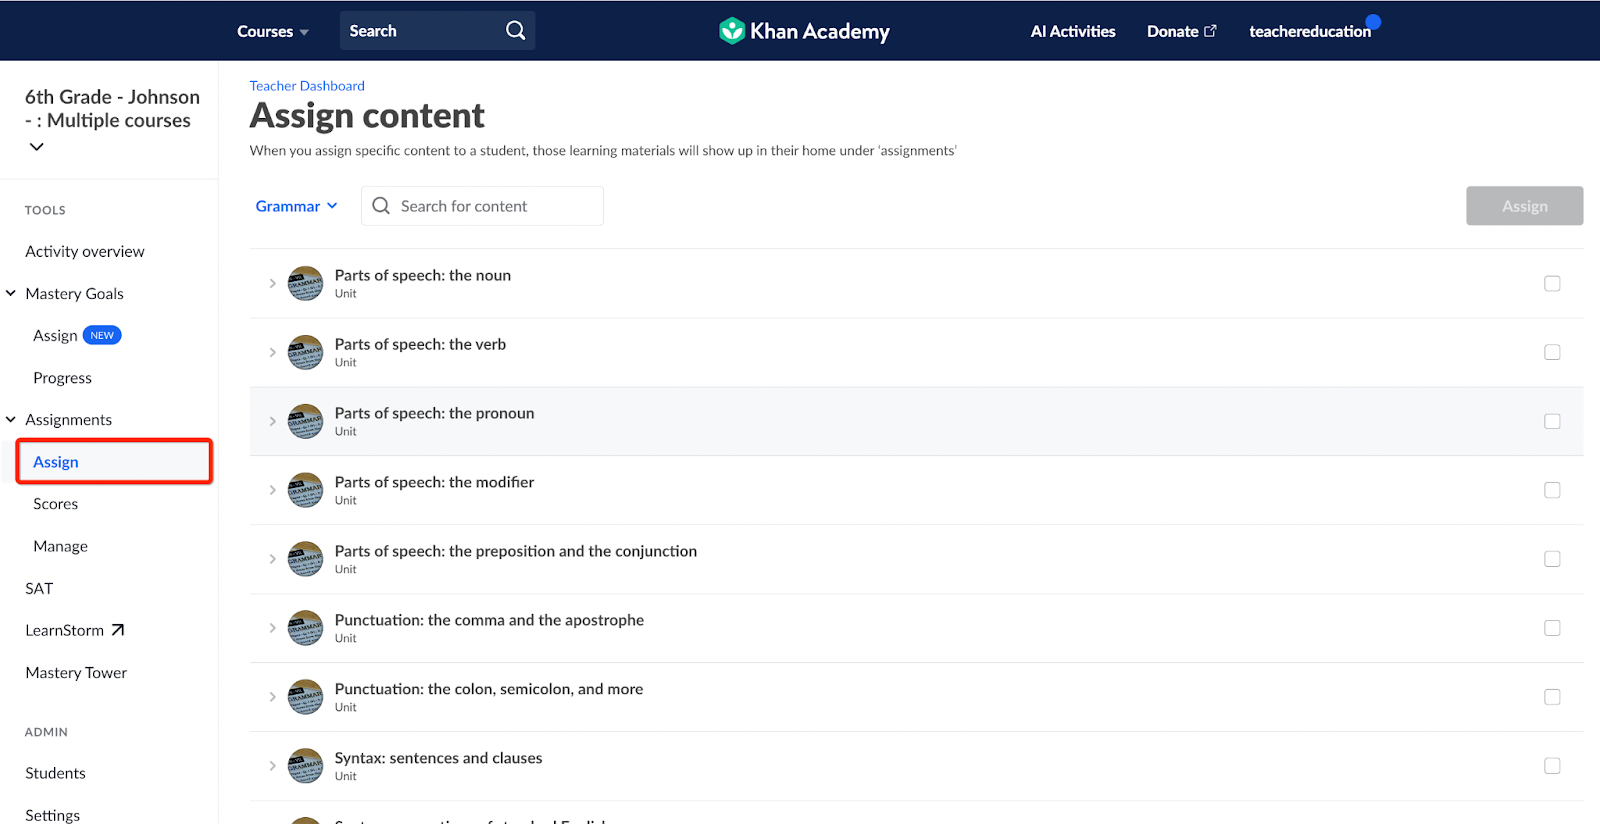Click the header Search field
The height and width of the screenshot is (824, 1600).
coord(437,31)
